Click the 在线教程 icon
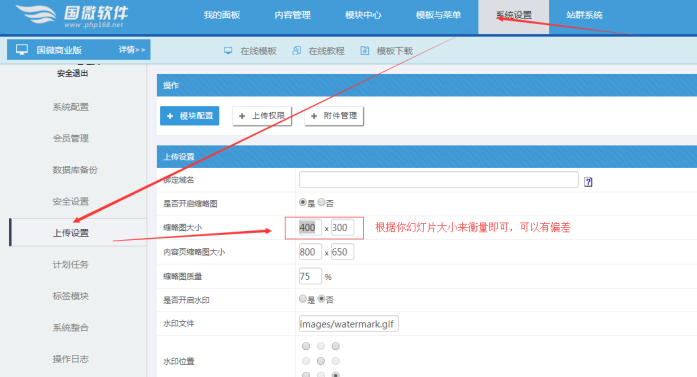697x377 pixels. [296, 51]
